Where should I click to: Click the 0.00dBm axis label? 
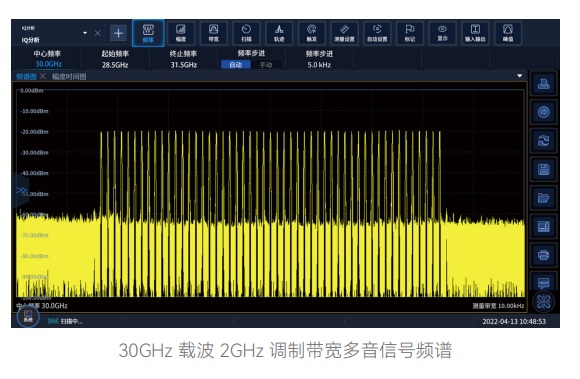(32, 91)
